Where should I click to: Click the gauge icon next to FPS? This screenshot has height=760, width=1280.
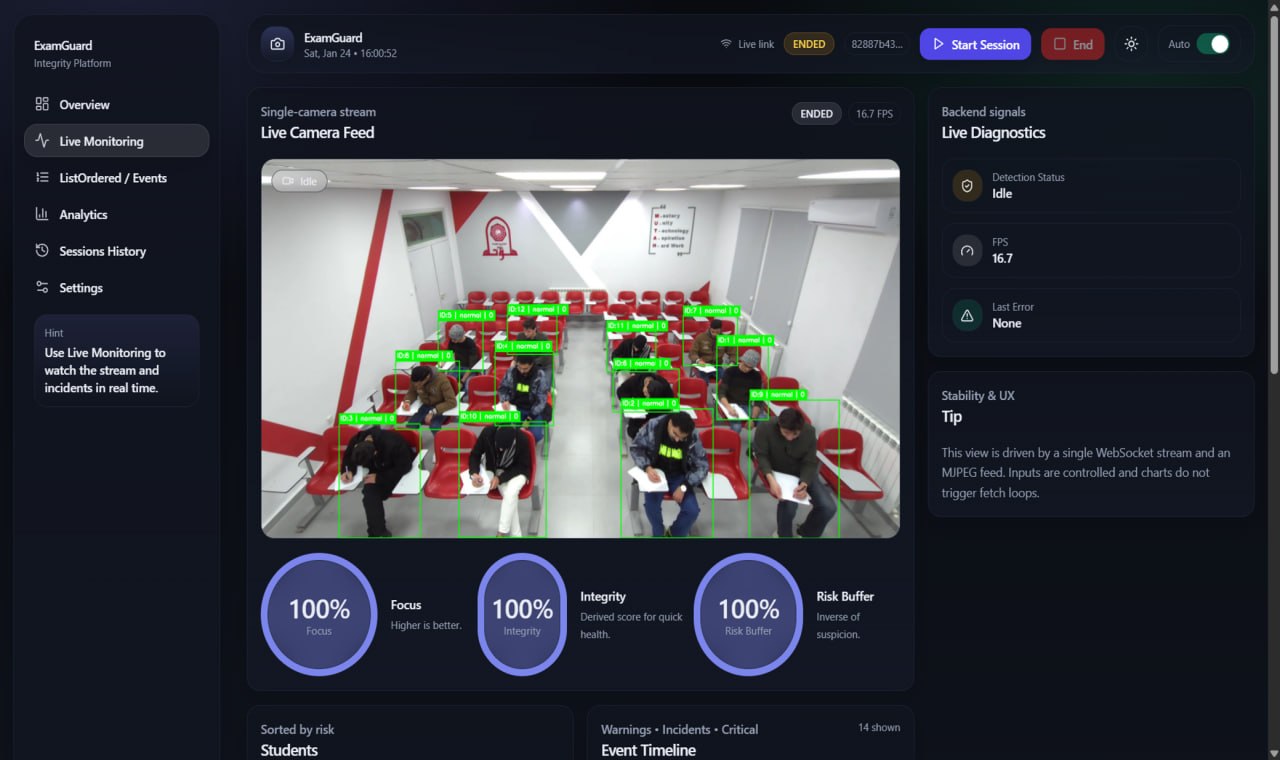coord(967,250)
